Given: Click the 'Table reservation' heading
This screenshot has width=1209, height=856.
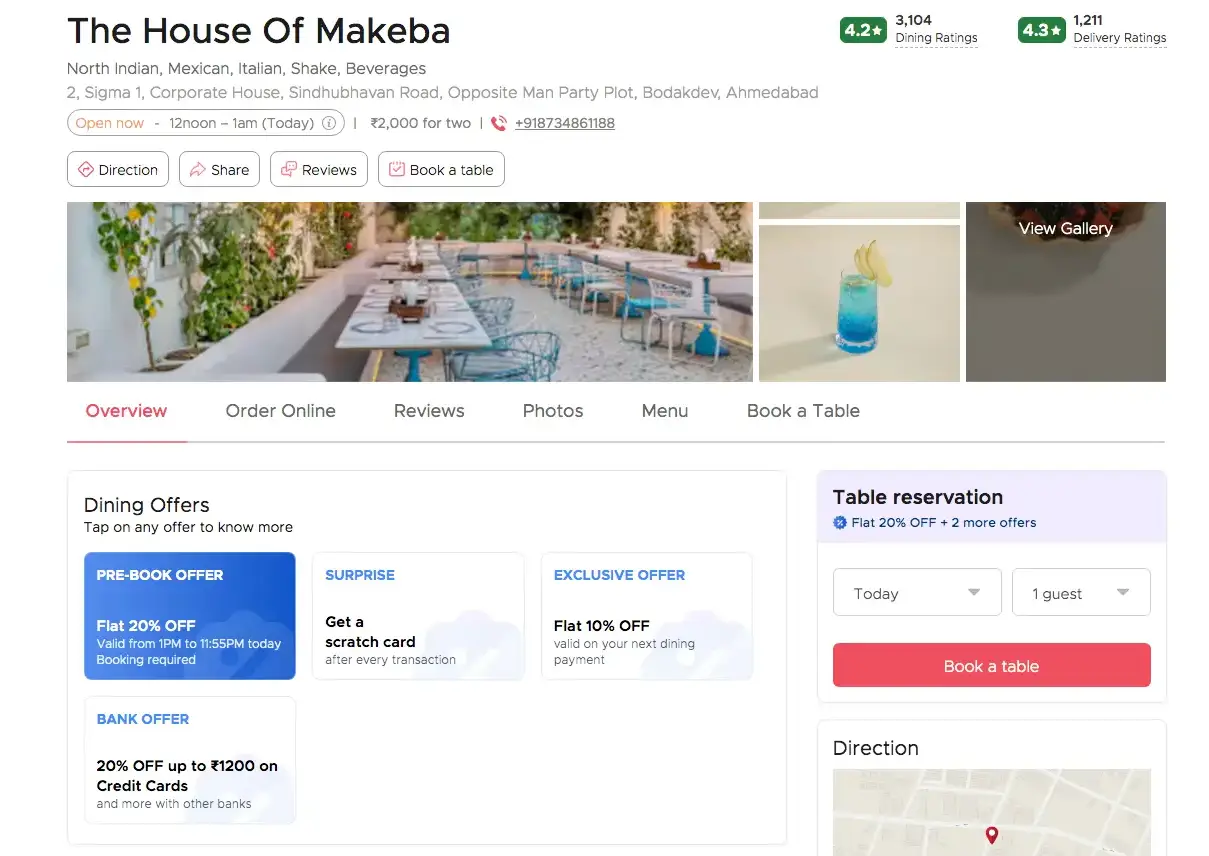Looking at the screenshot, I should click(x=918, y=497).
